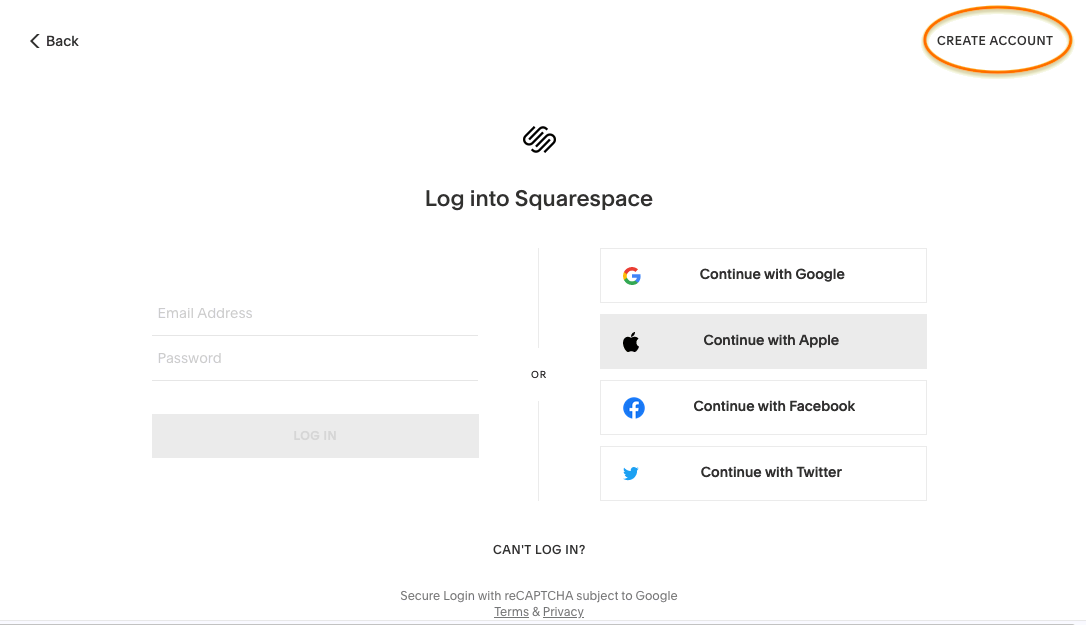This screenshot has width=1086, height=625.
Task: Pick the Continue with Facebook text label
Action: (774, 407)
